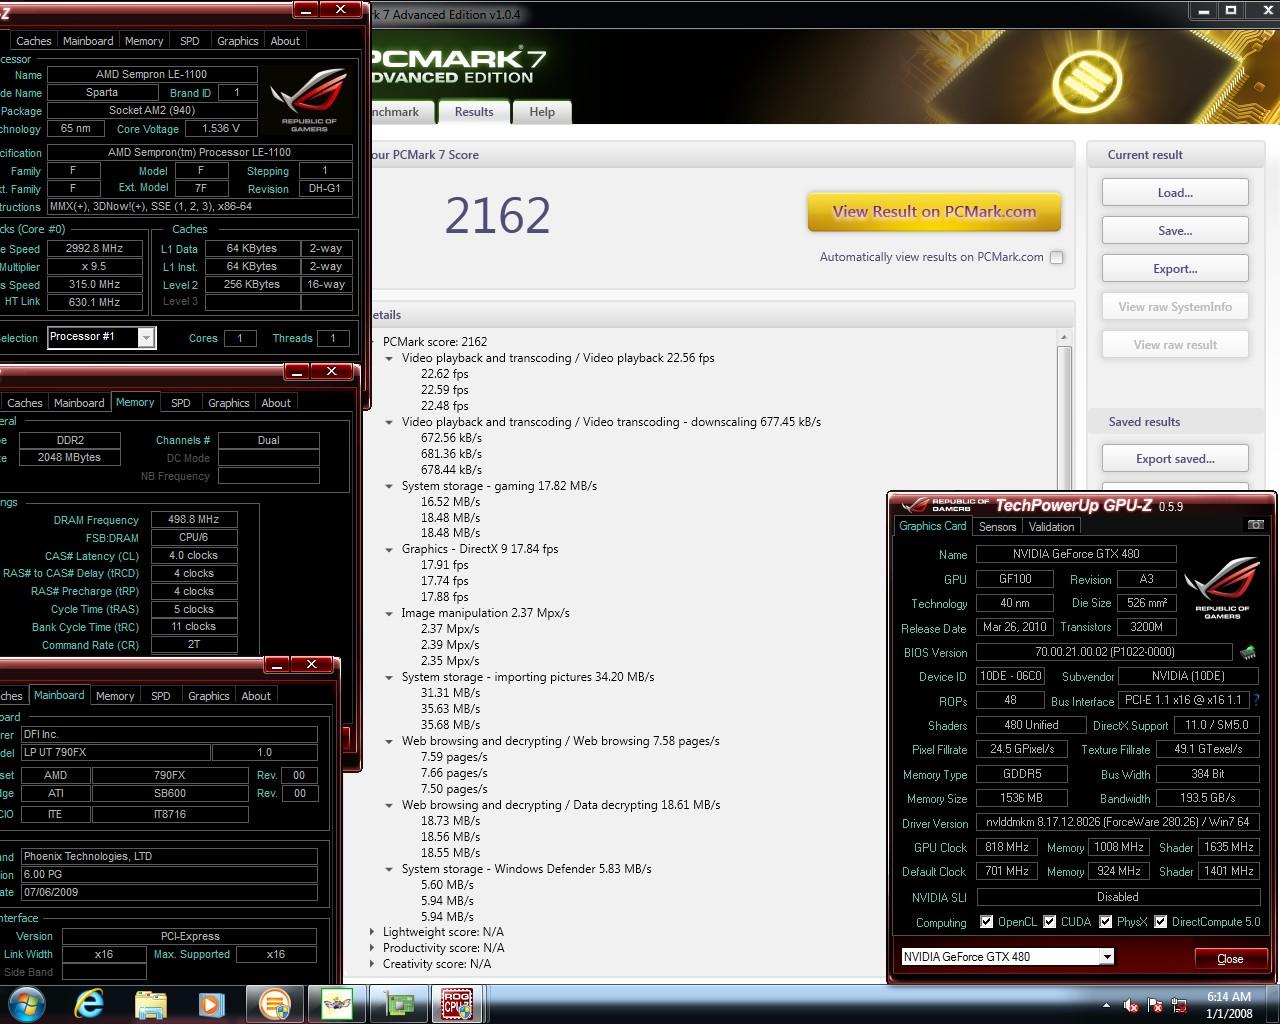
Task: Click the save BIOS chip icon in GPU-Z
Action: pyautogui.click(x=1248, y=653)
